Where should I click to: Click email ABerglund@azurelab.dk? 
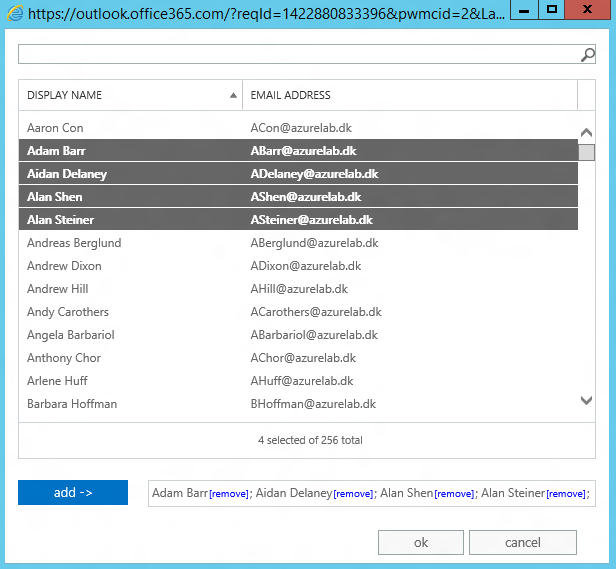coord(314,243)
